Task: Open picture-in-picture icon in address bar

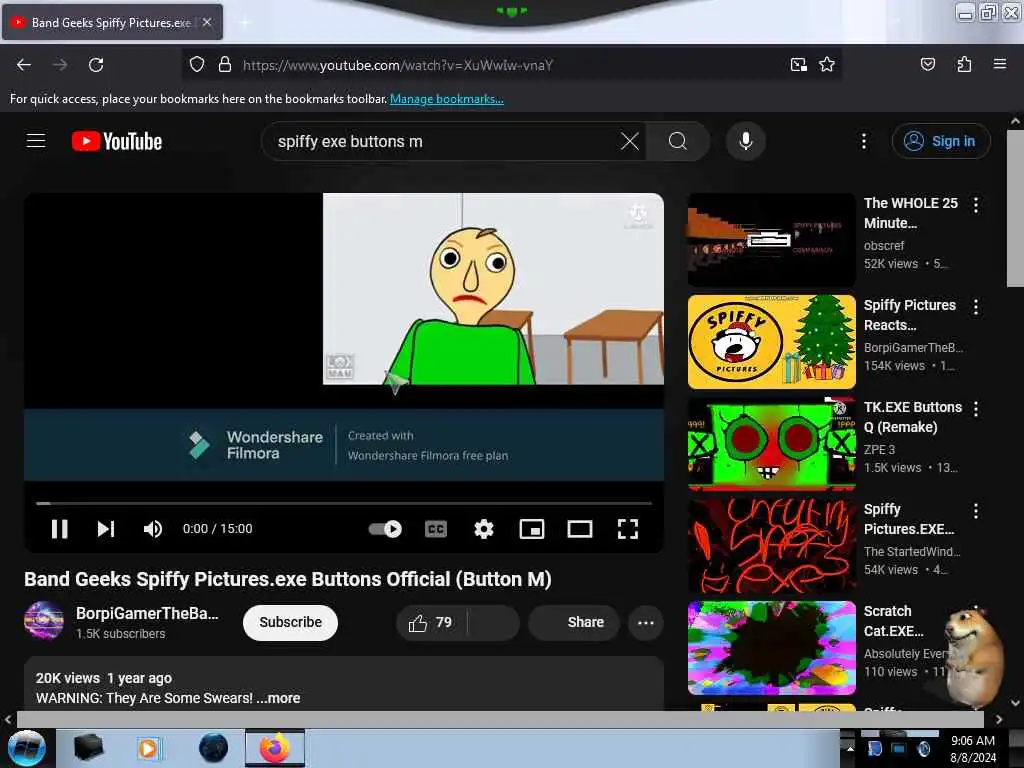Action: [x=798, y=65]
